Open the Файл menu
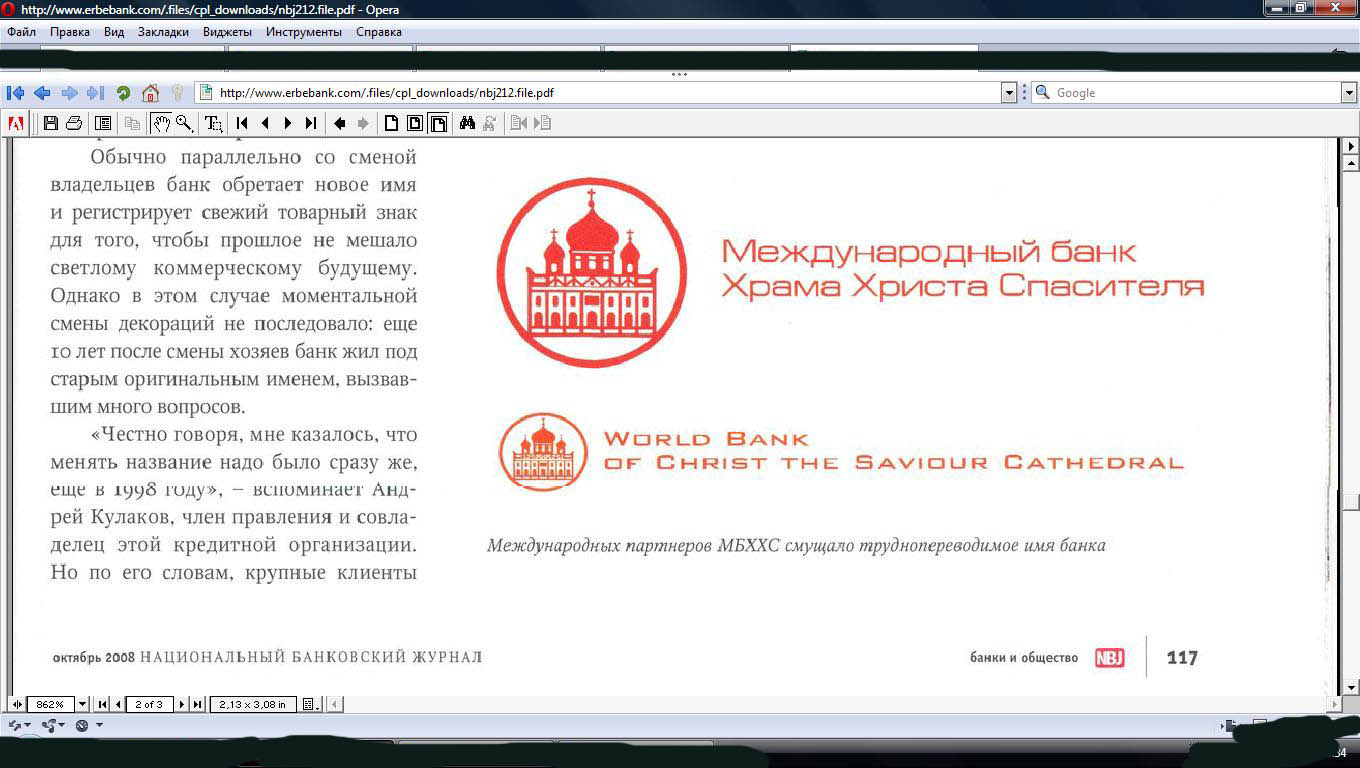Screen dimensions: 1360x768 click(22, 32)
